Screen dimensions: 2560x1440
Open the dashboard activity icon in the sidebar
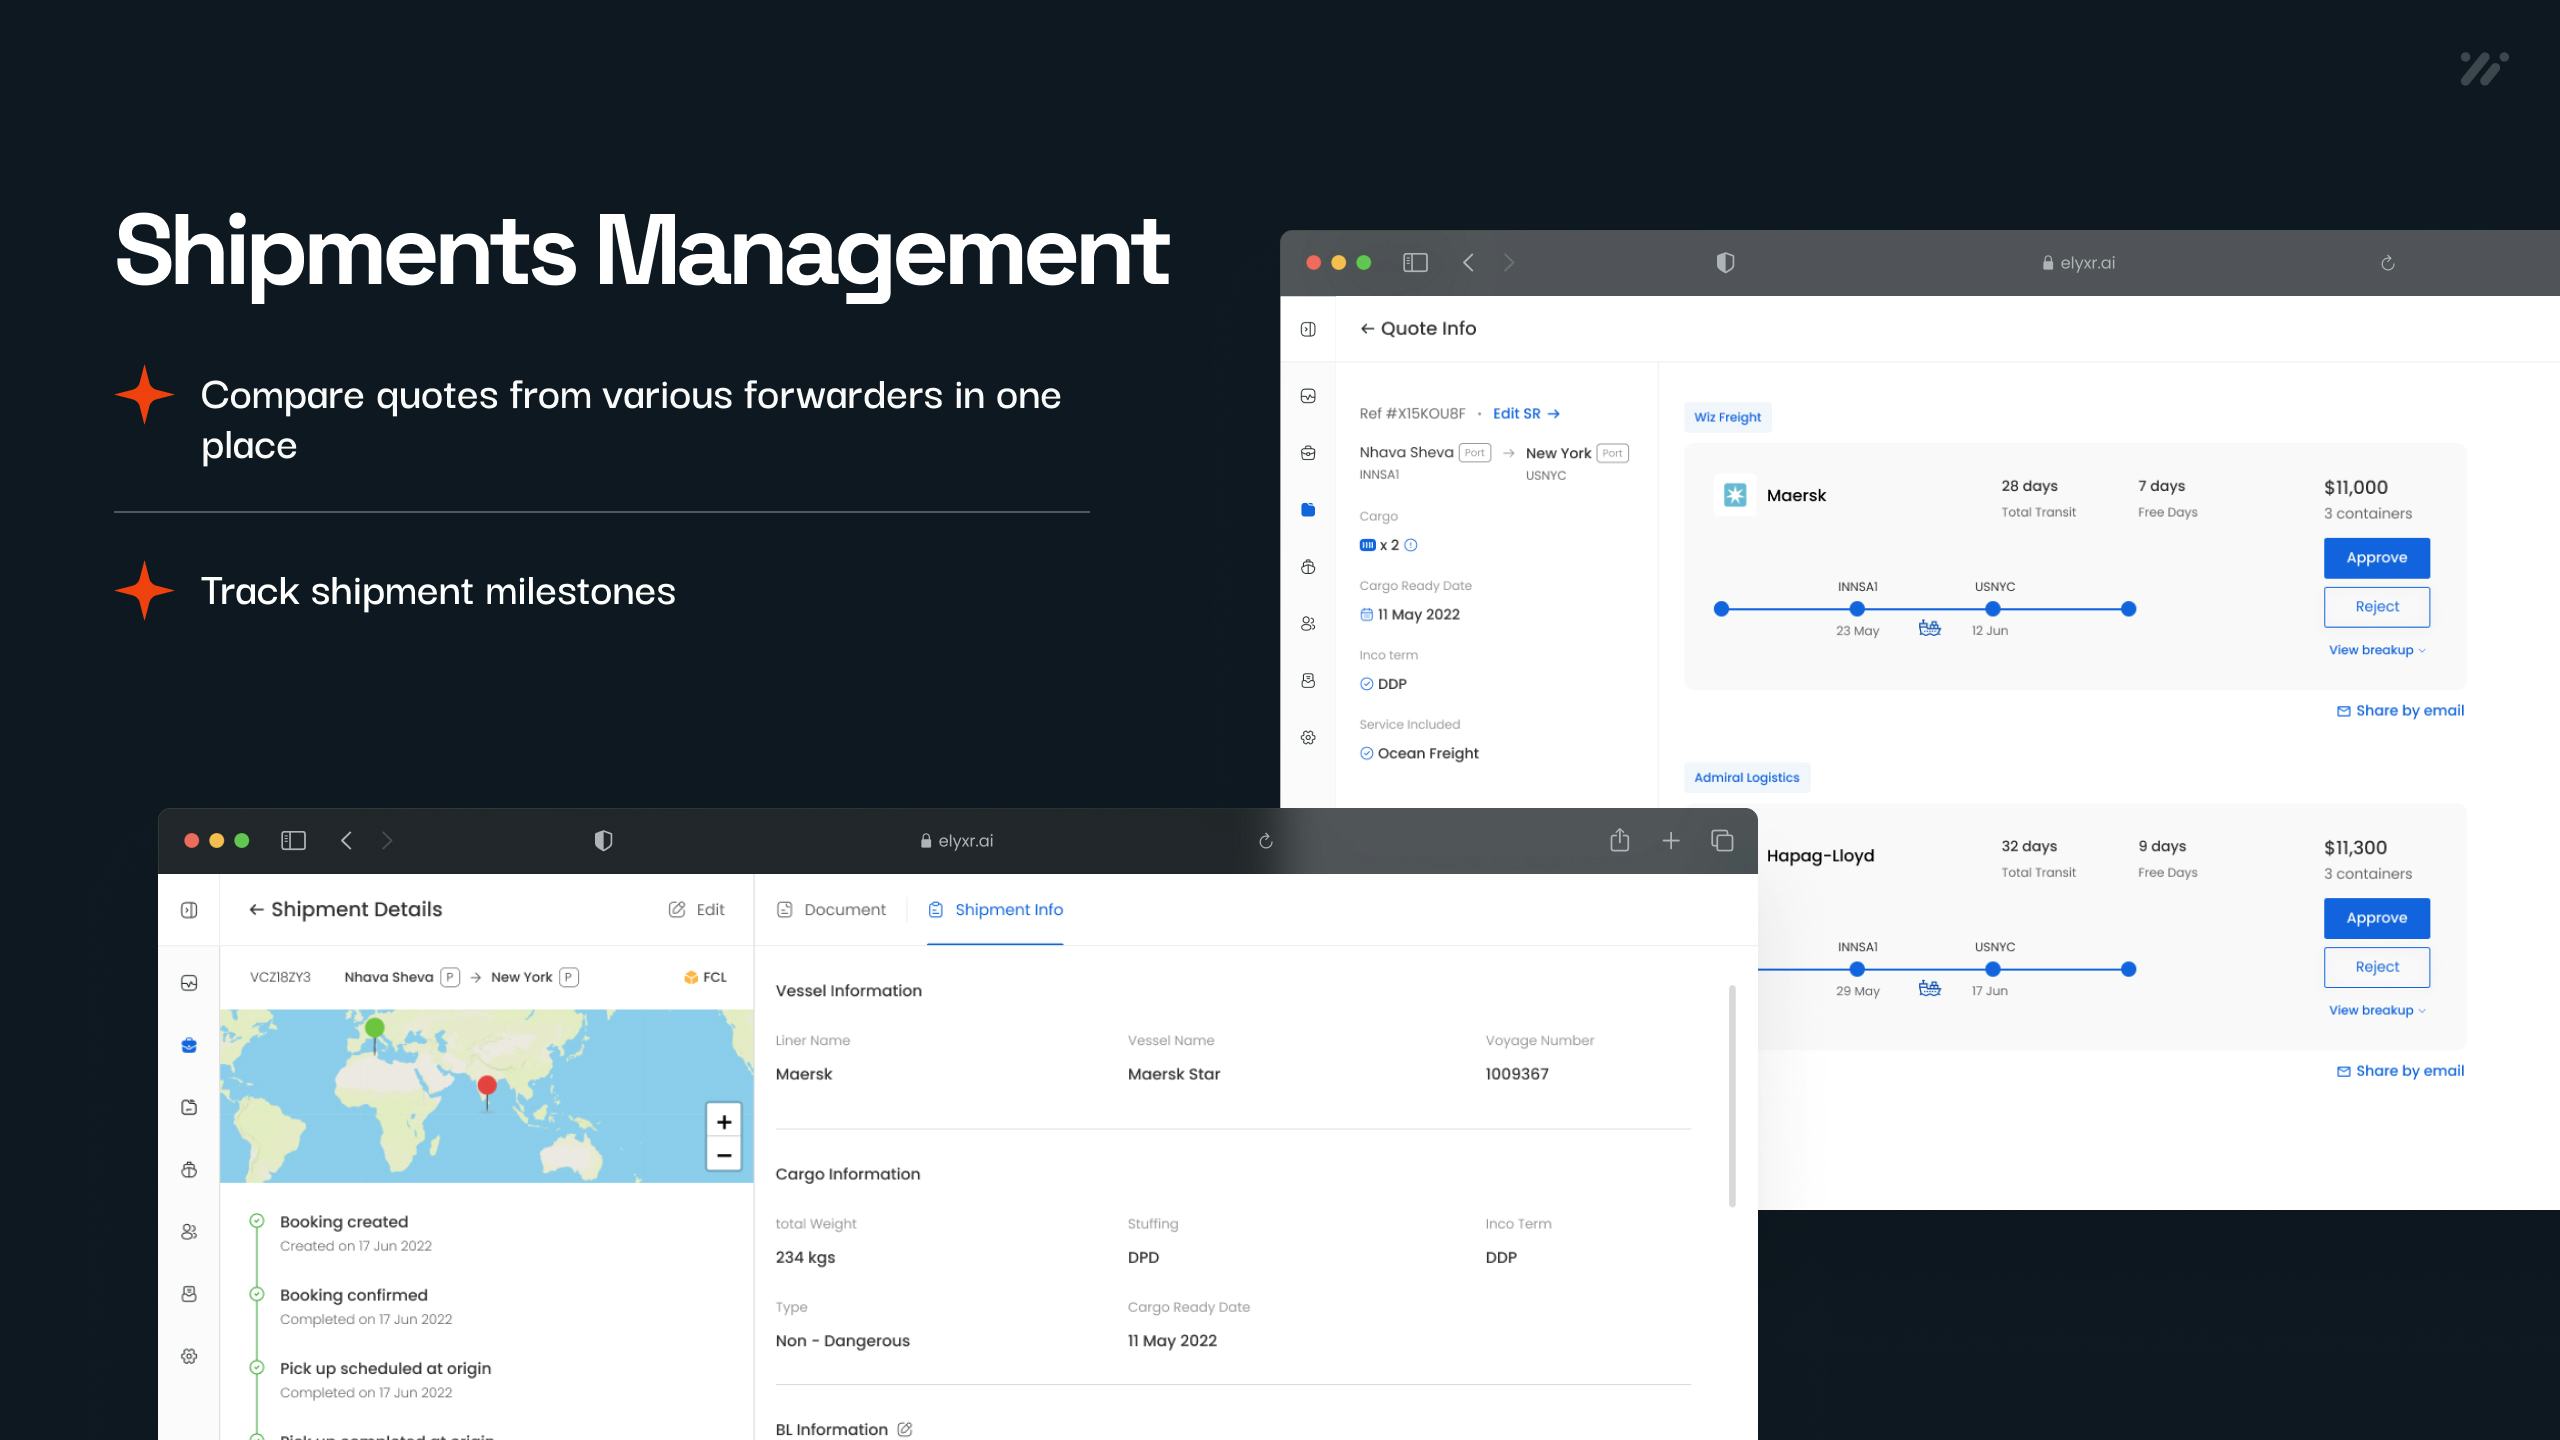coord(189,982)
